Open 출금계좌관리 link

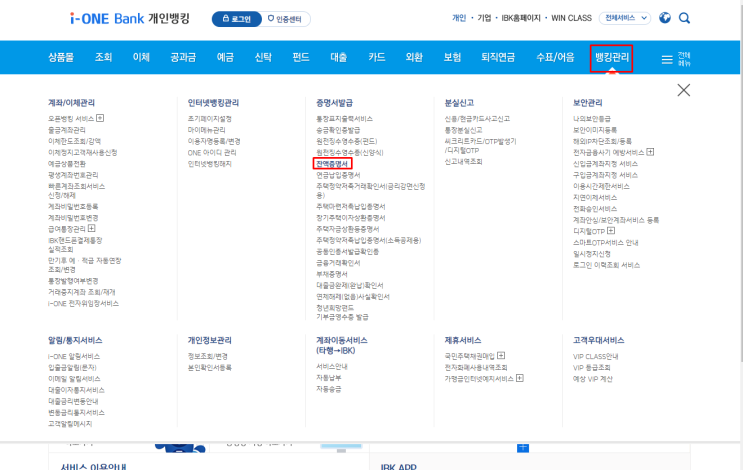(67, 130)
